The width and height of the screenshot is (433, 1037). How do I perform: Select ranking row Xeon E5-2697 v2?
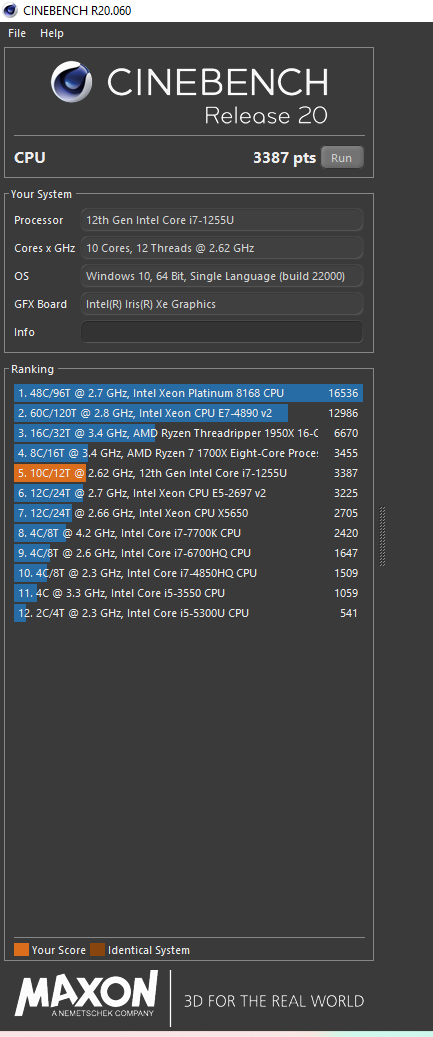[x=188, y=493]
